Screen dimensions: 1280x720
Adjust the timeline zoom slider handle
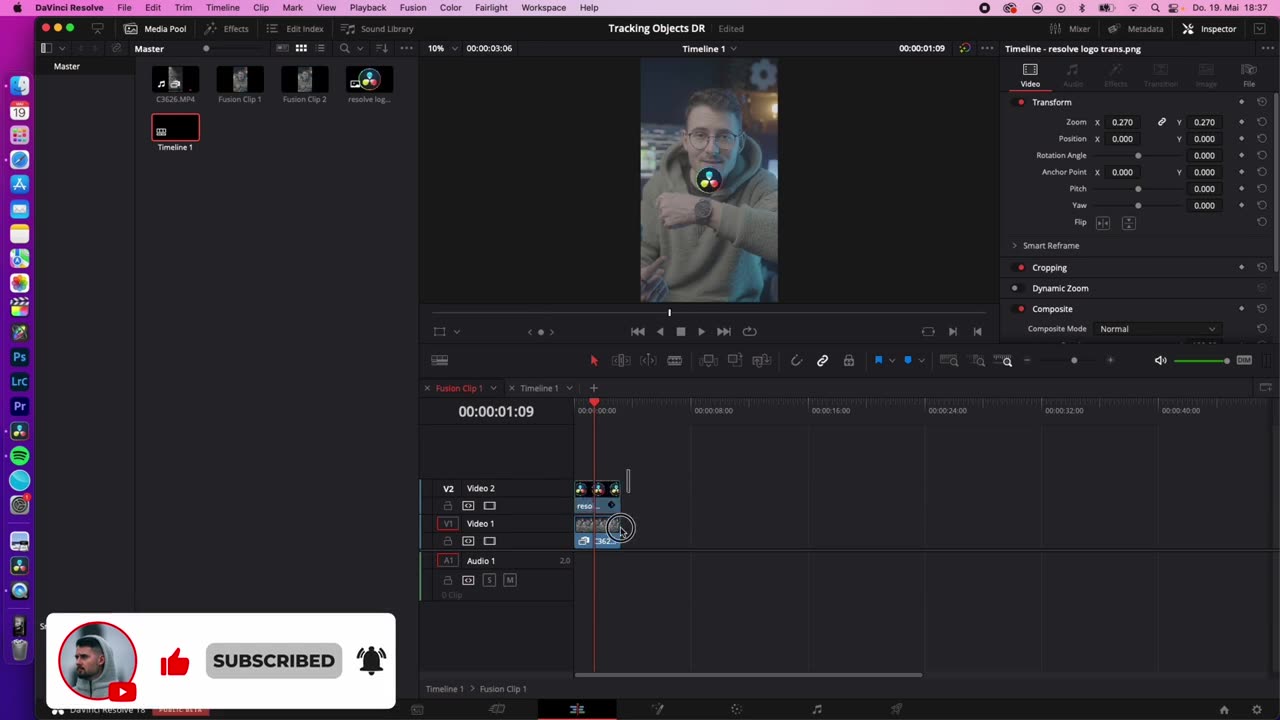point(1074,361)
